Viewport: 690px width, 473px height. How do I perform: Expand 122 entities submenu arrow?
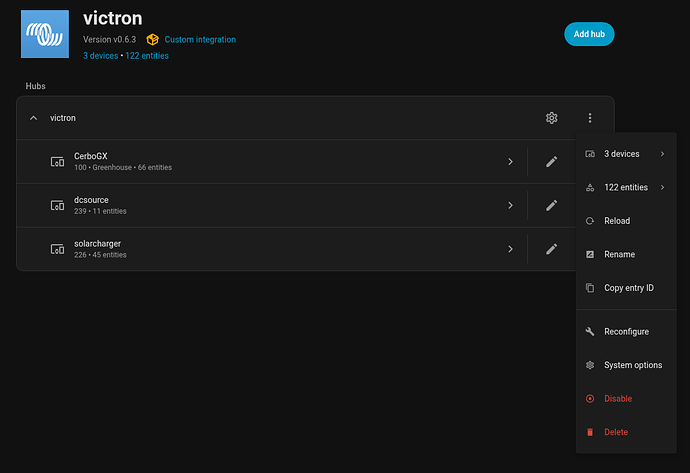[x=662, y=187]
